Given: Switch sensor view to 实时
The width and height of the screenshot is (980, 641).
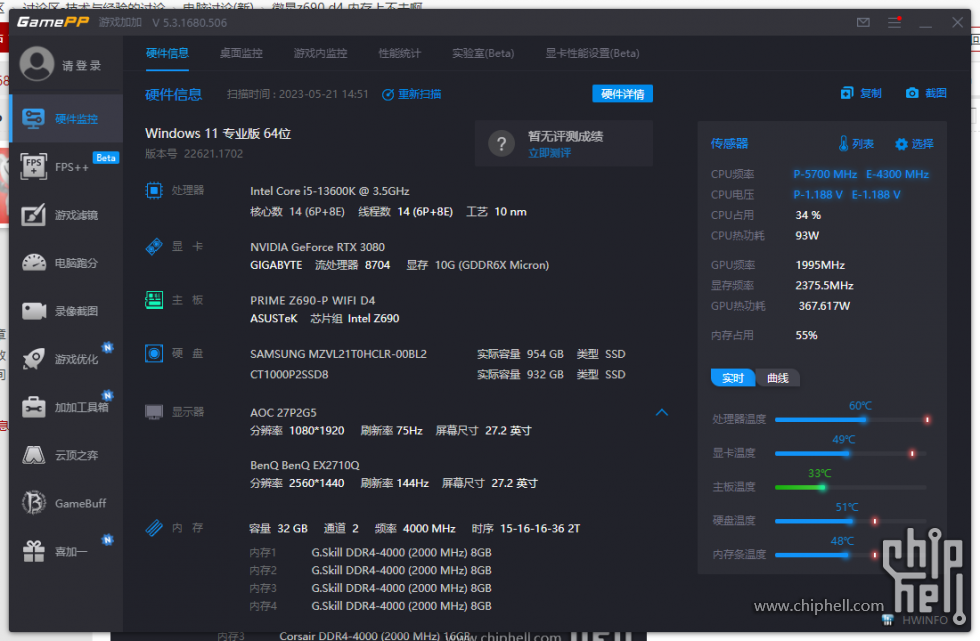Looking at the screenshot, I should click(x=732, y=378).
